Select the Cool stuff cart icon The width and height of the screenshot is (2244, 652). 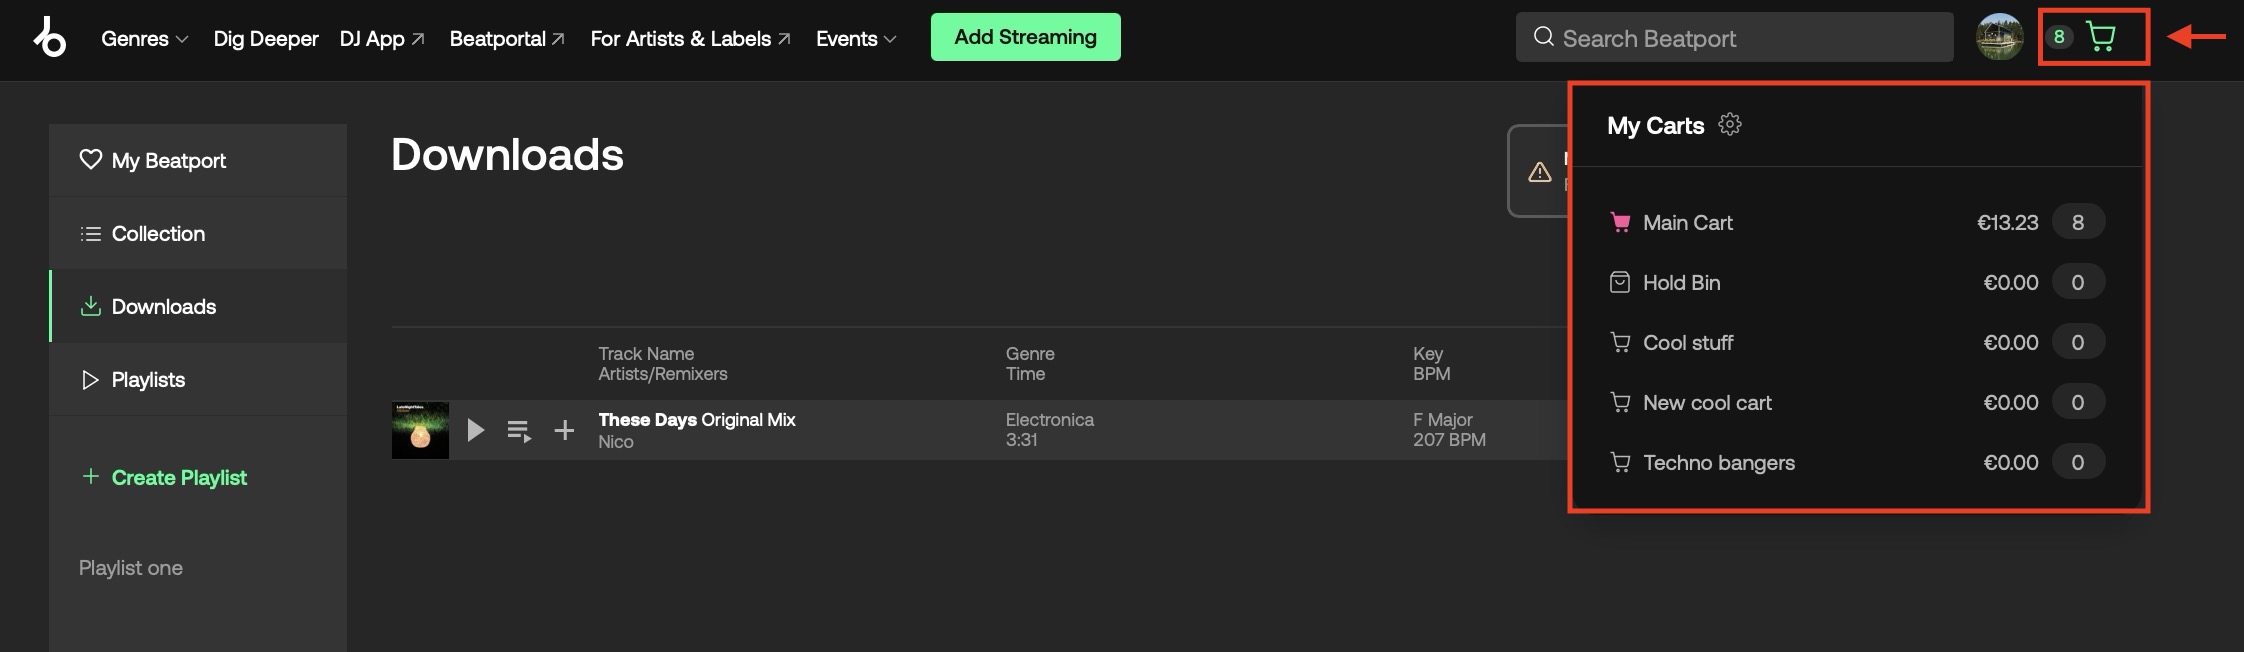[x=1620, y=342]
